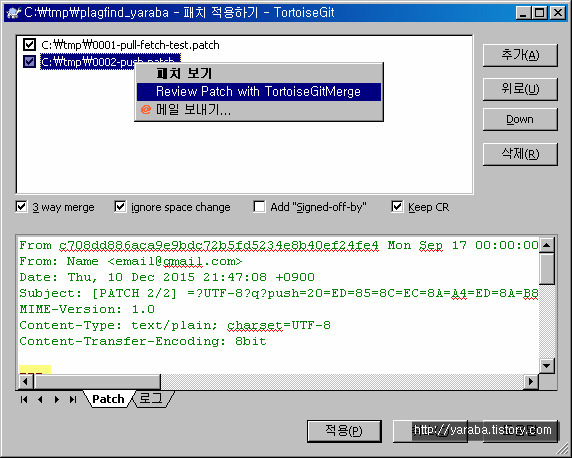Click the horizontal scroll right arrow

point(531,382)
